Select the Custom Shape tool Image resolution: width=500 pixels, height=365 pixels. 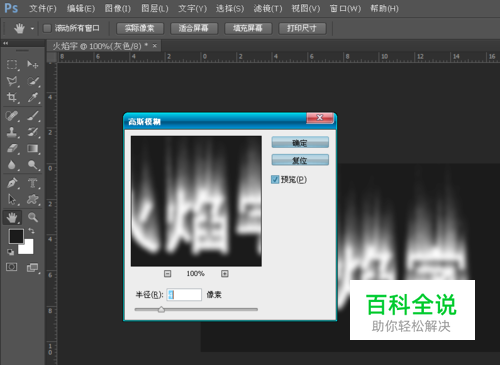tap(33, 199)
